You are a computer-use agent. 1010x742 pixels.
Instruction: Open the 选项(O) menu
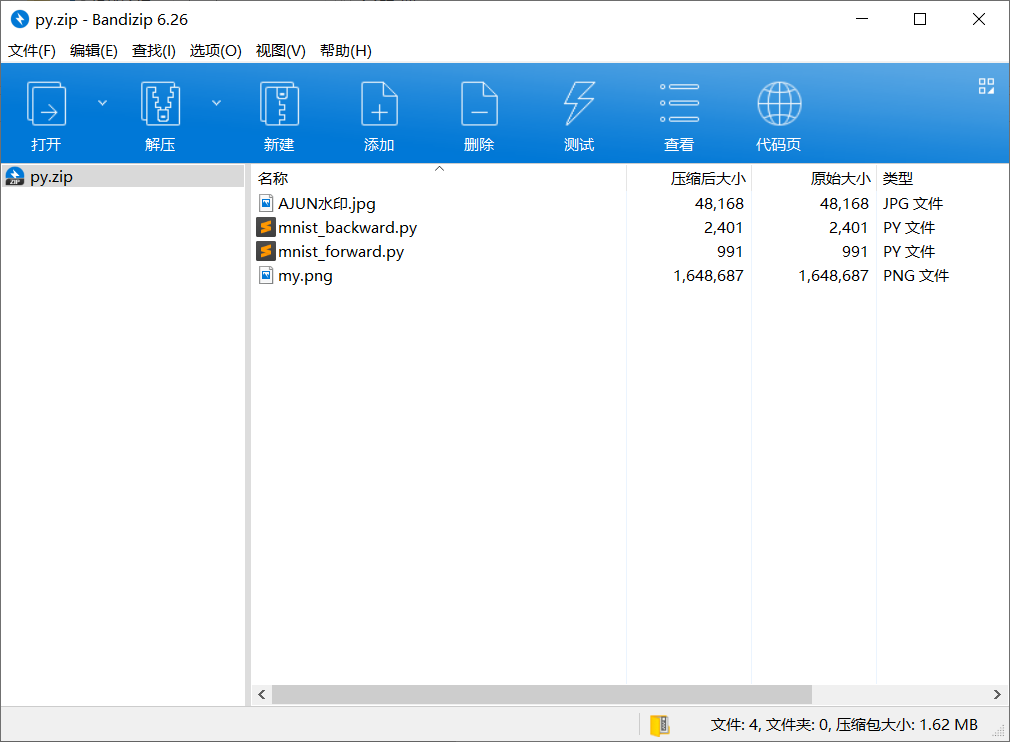215,51
